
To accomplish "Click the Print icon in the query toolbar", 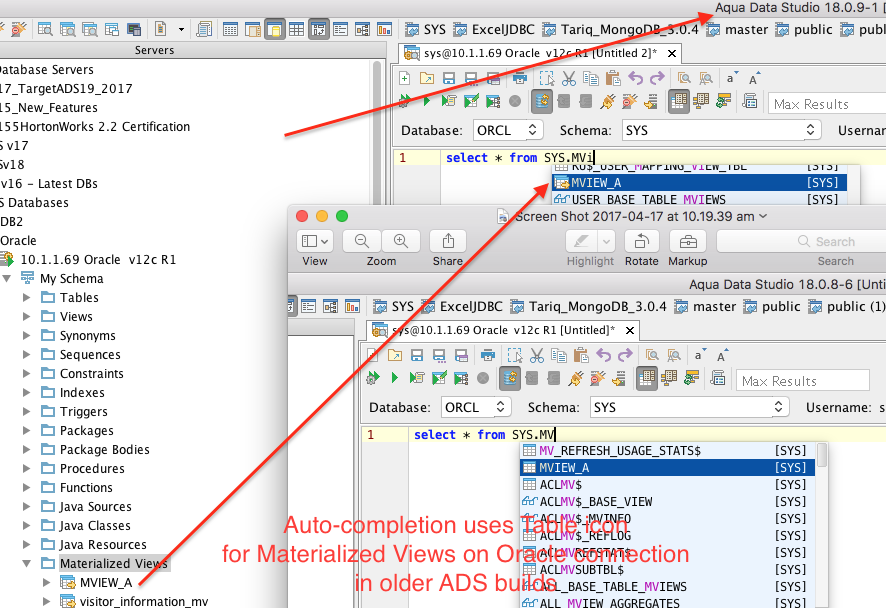I will (520, 78).
